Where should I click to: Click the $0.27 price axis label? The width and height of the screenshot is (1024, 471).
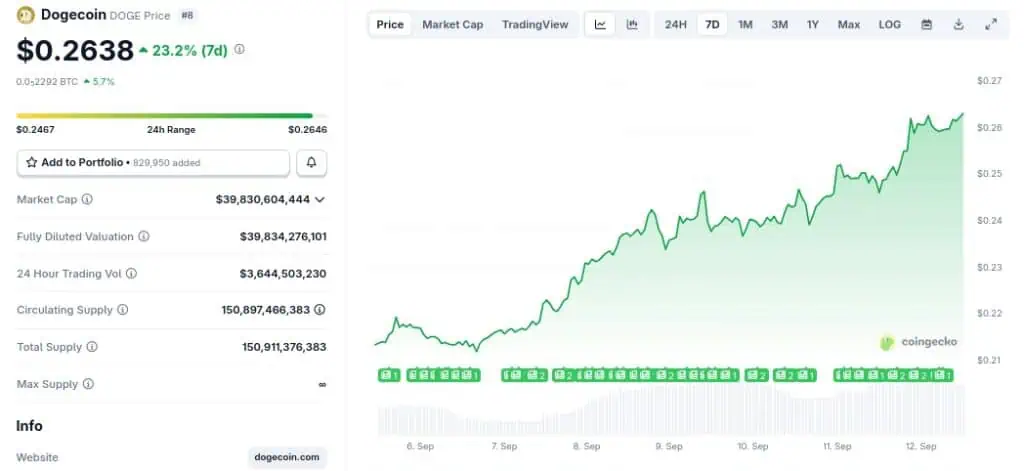[989, 80]
